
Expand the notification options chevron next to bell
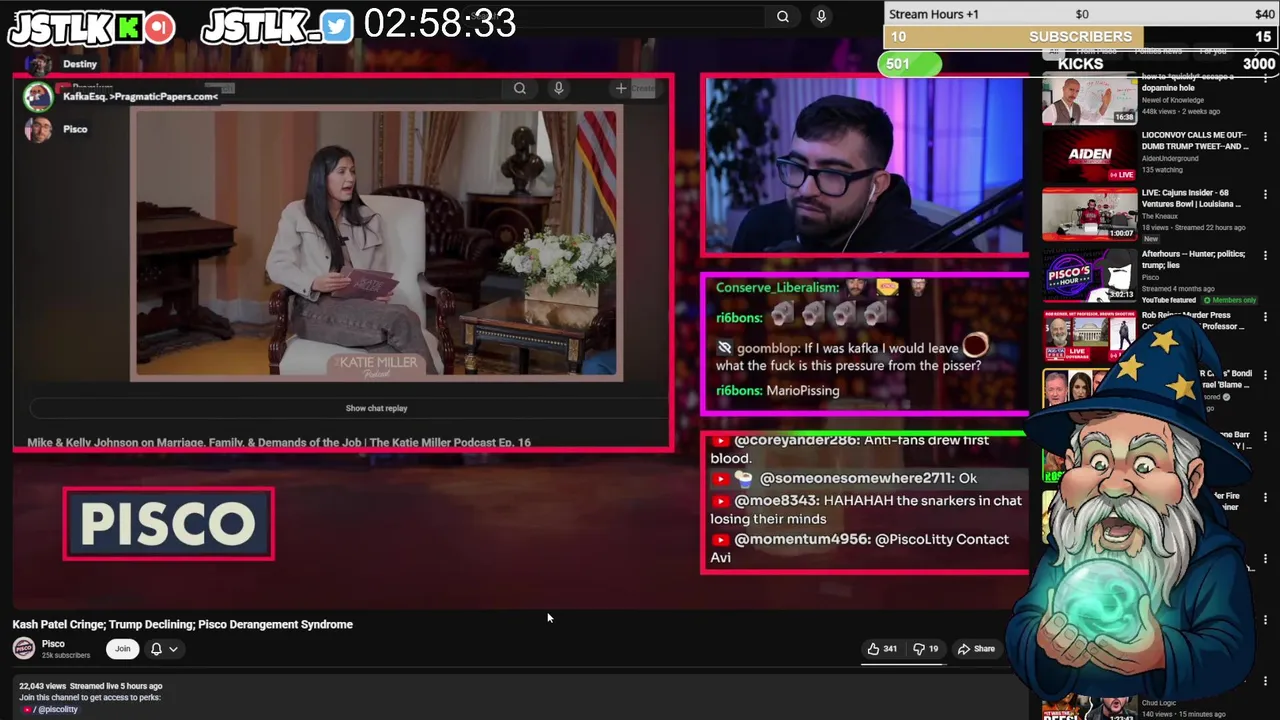173,649
